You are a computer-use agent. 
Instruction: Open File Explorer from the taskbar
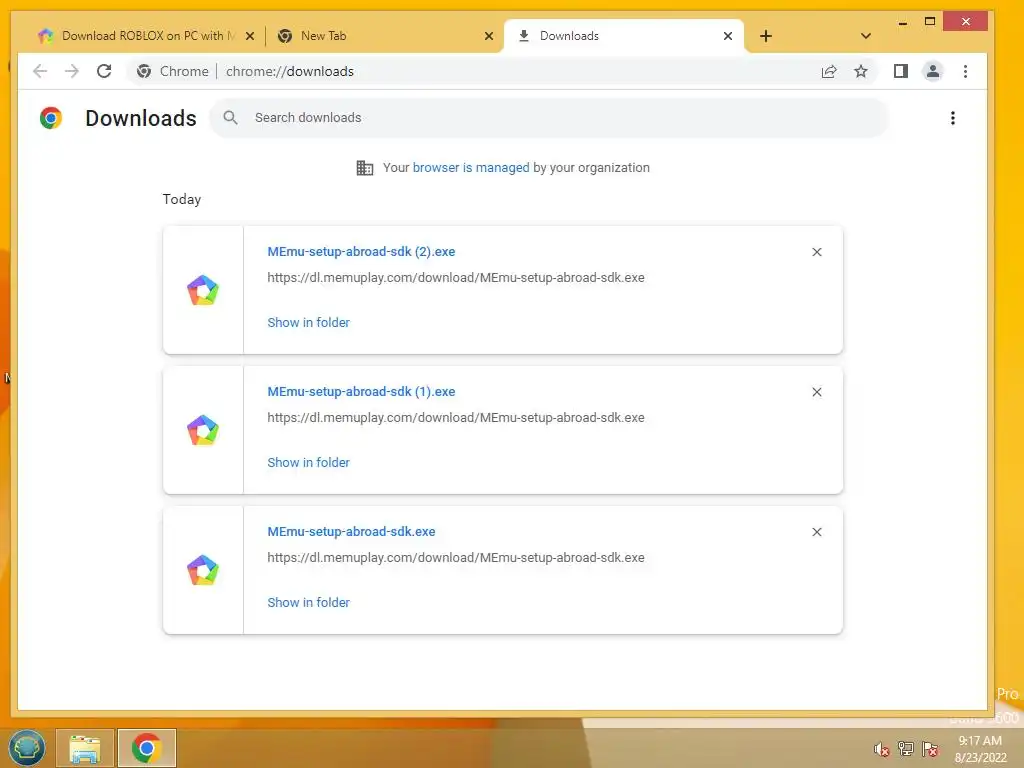point(85,748)
